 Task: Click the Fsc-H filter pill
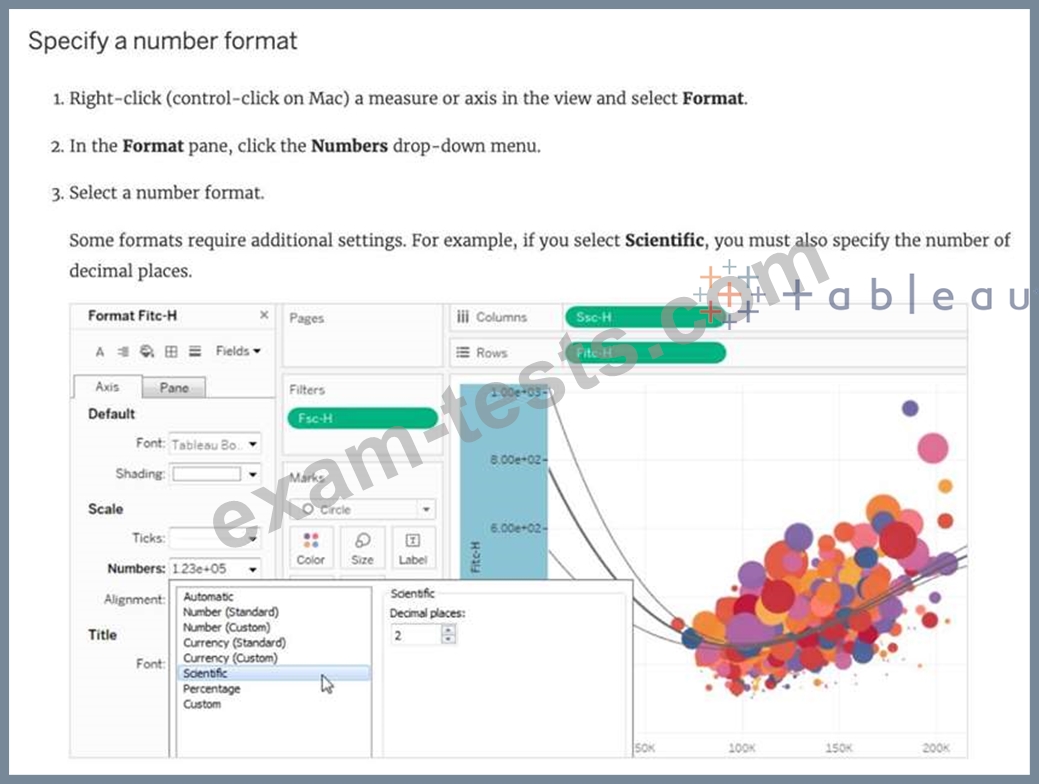click(x=362, y=418)
